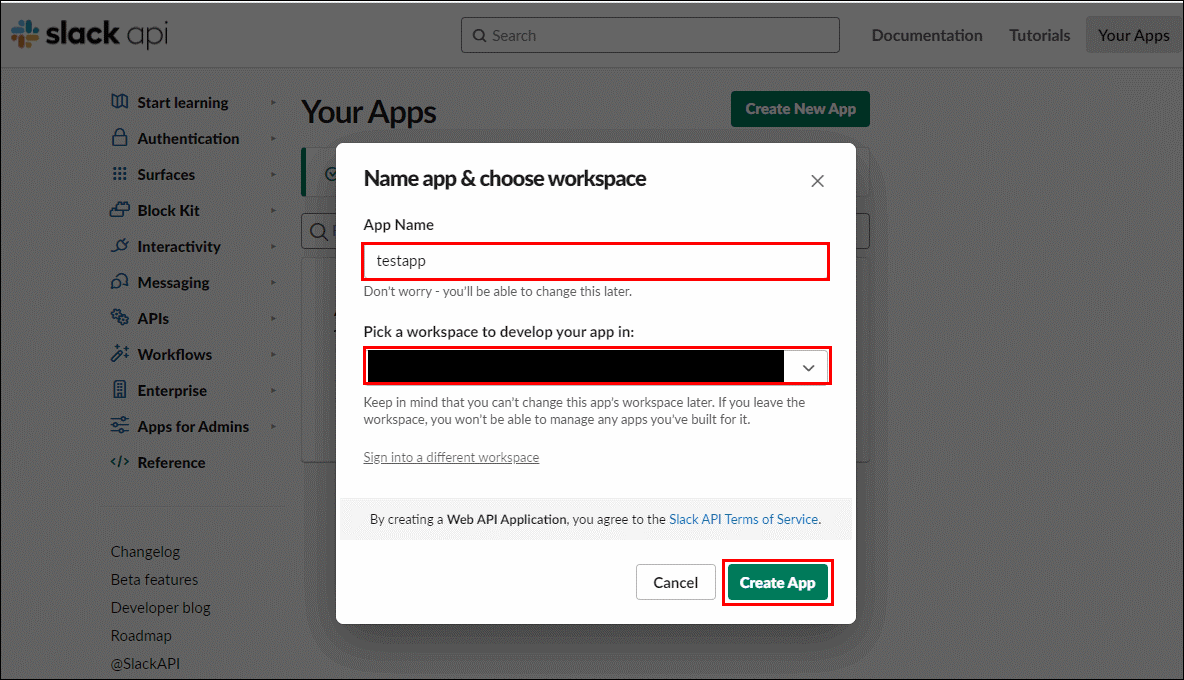
Task: Click the search magnifier icon in top bar
Action: 479,35
